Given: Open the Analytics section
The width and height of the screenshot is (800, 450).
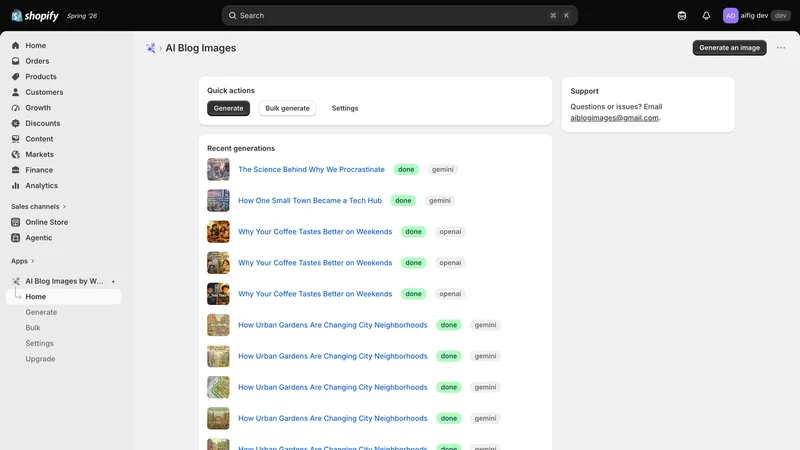Looking at the screenshot, I should click(41, 185).
